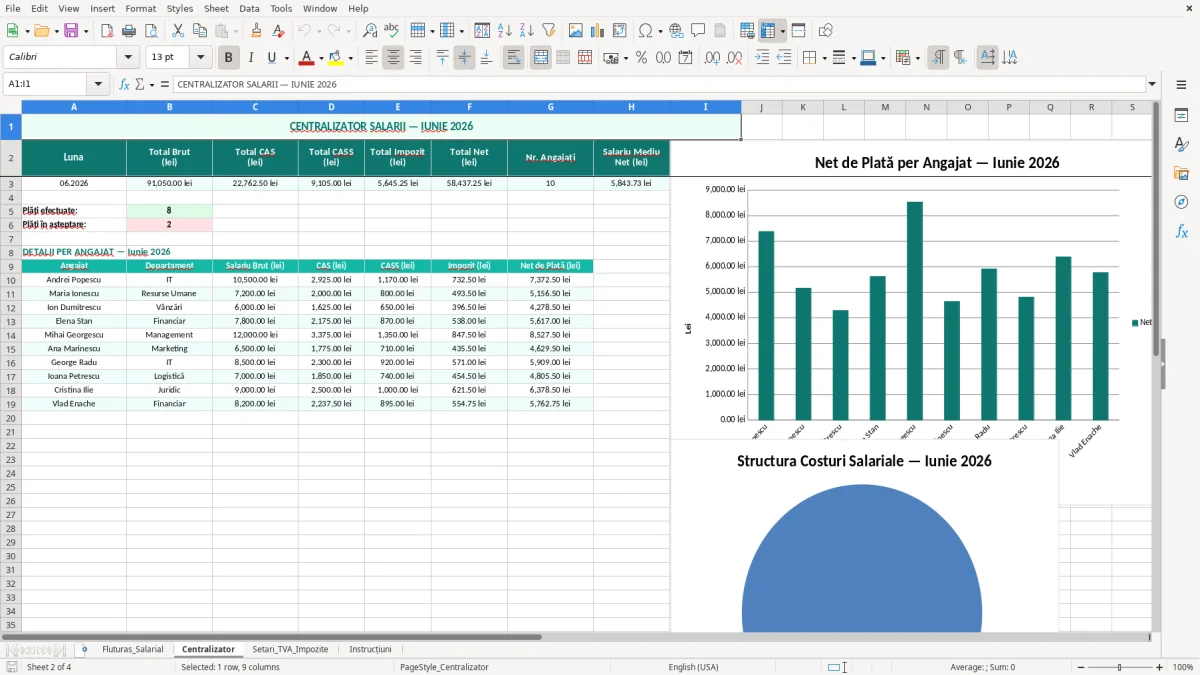Open sidebar Properties panel icon

click(1181, 115)
